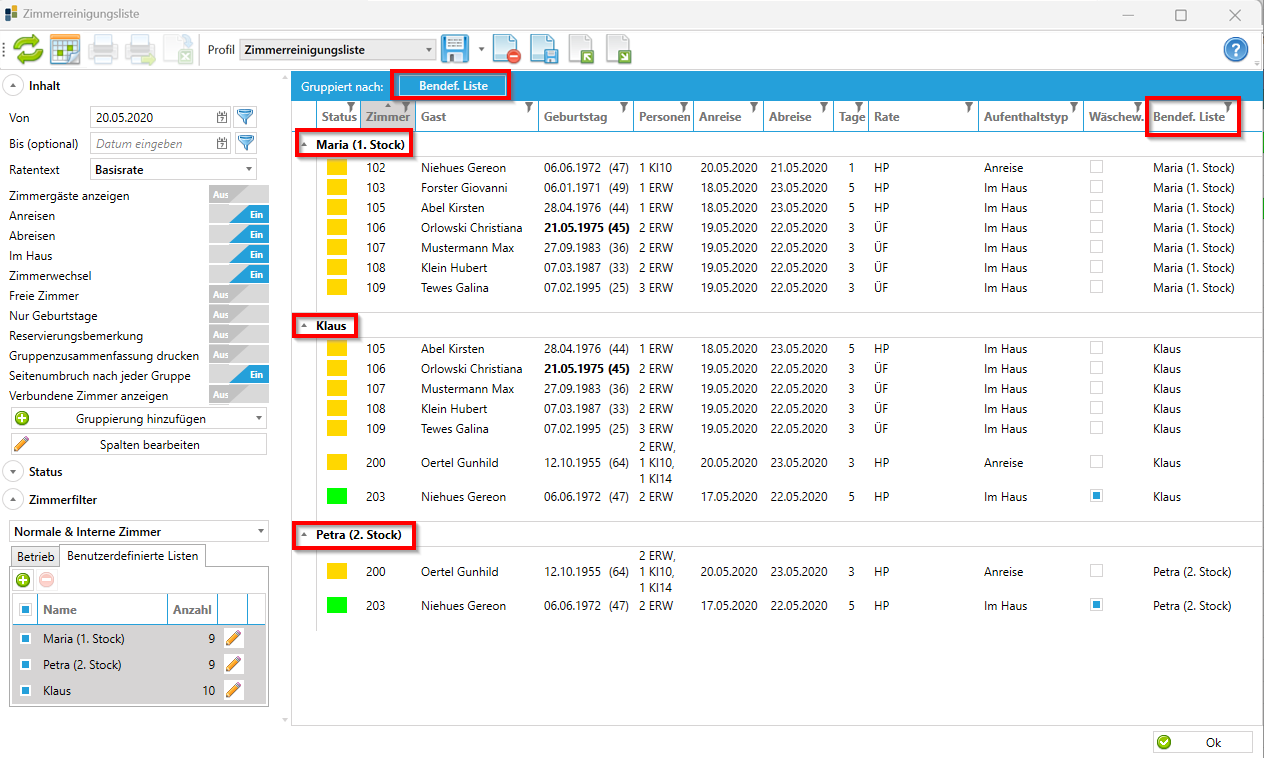Select the Benutzerdefinierte Listen tab
This screenshot has height=758, width=1264.
click(133, 556)
